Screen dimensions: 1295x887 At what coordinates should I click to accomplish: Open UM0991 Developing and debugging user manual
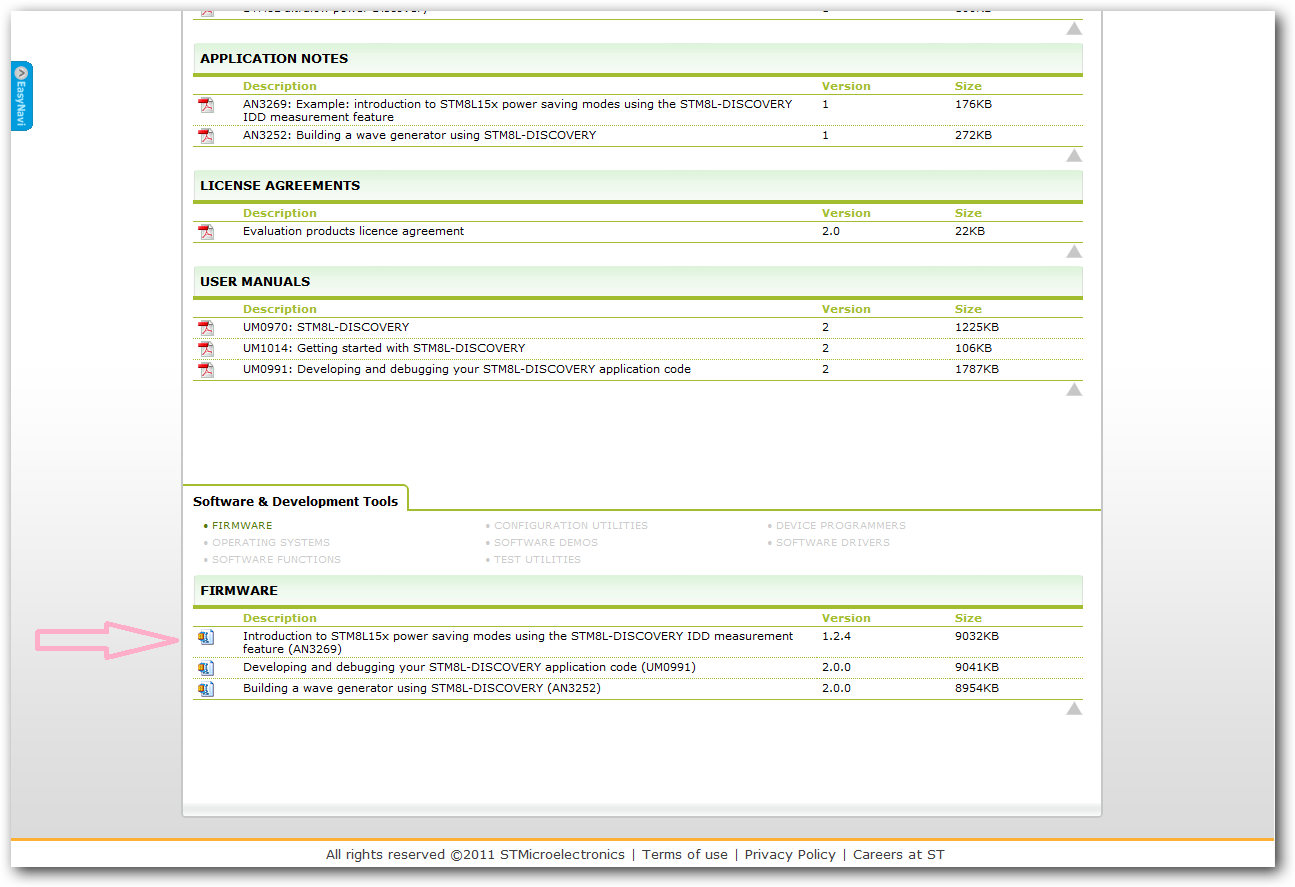pyautogui.click(x=467, y=369)
